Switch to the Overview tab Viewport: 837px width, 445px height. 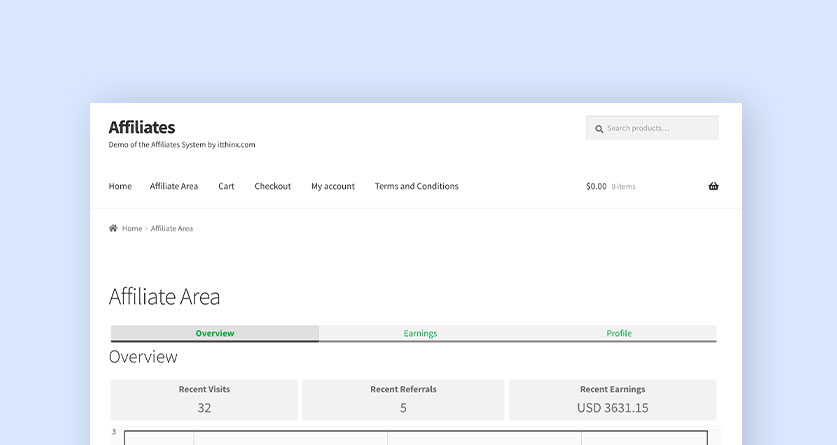215,333
